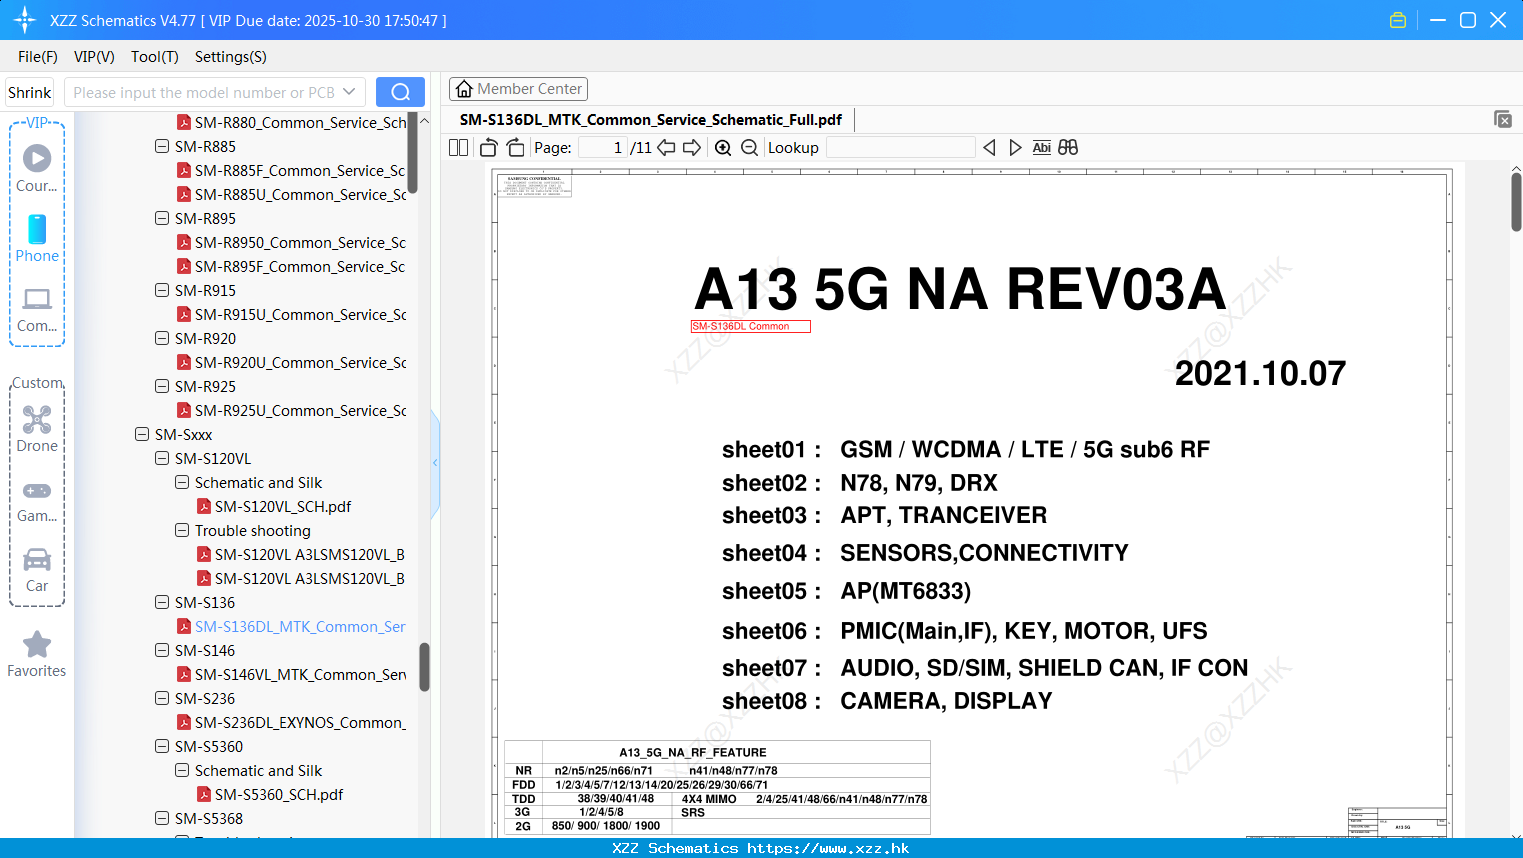Go to next page arrow
Viewport: 1523px width, 858px height.
pos(692,147)
